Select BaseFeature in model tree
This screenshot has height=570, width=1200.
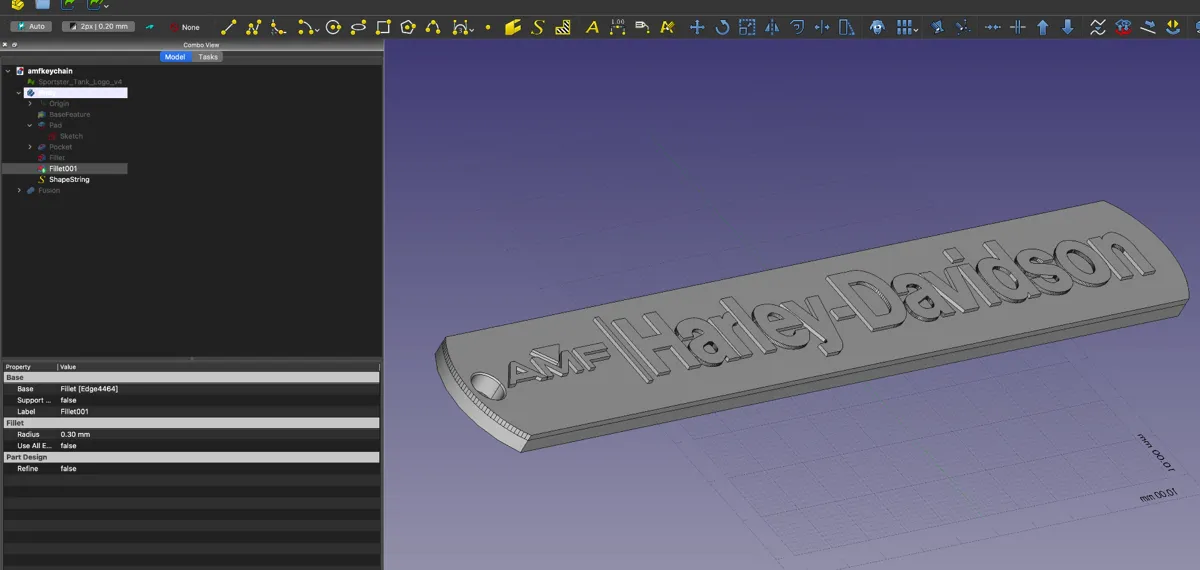[x=69, y=114]
